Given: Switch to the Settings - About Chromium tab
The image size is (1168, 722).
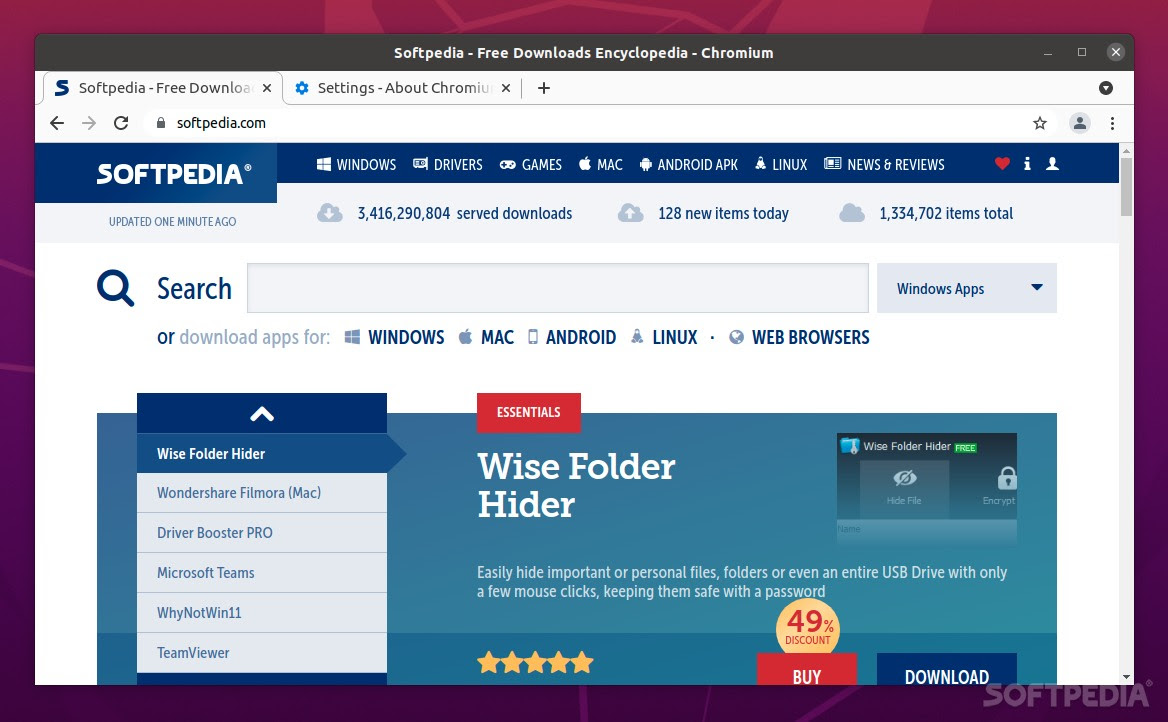Looking at the screenshot, I should [402, 88].
